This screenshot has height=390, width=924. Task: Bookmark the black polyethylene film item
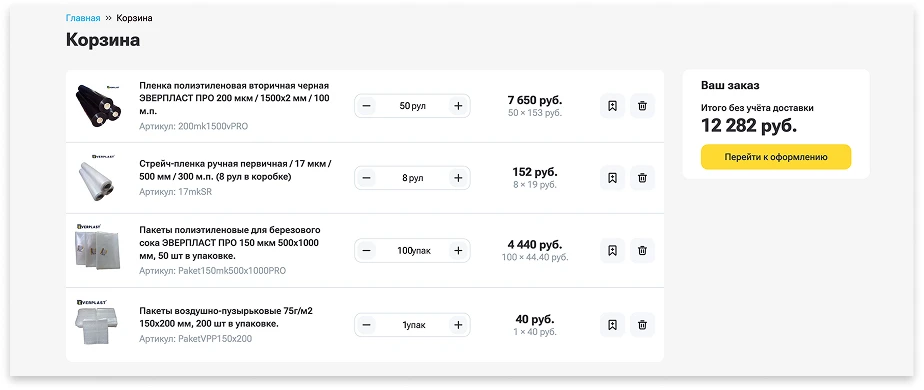(x=612, y=106)
